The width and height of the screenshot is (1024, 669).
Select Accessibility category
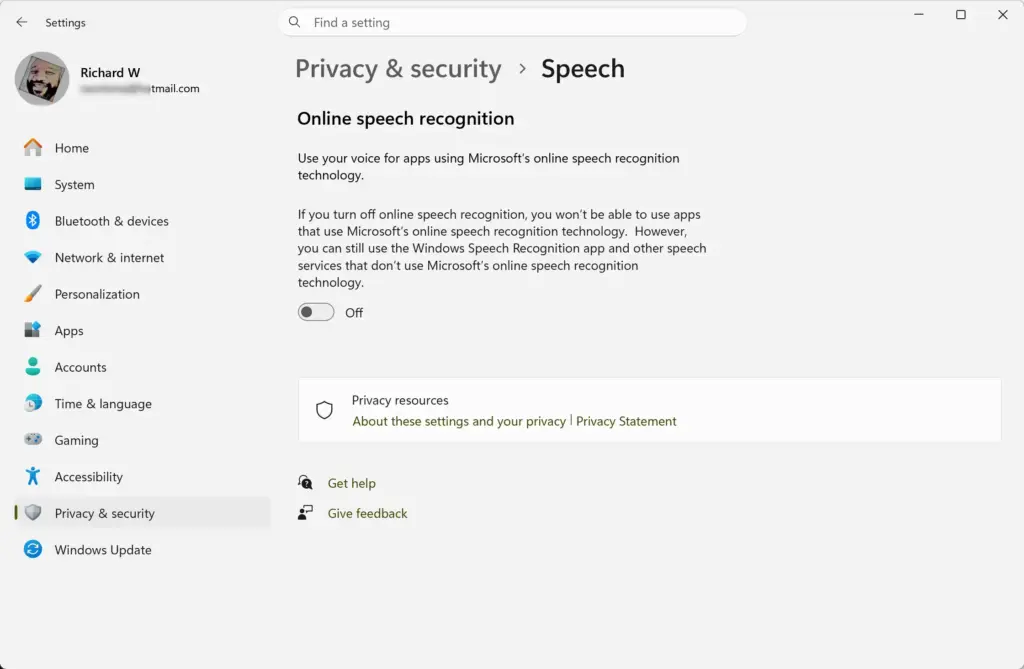pyautogui.click(x=142, y=477)
